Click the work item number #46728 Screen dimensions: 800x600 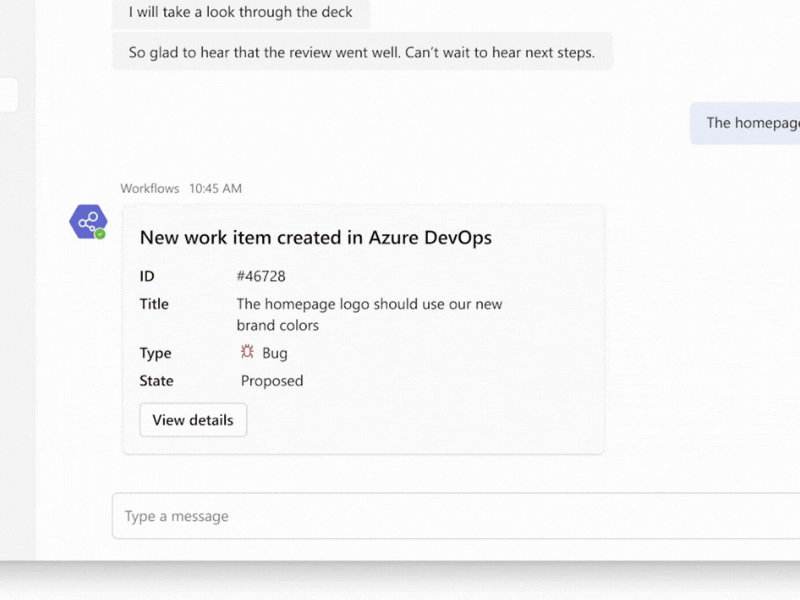(x=261, y=276)
